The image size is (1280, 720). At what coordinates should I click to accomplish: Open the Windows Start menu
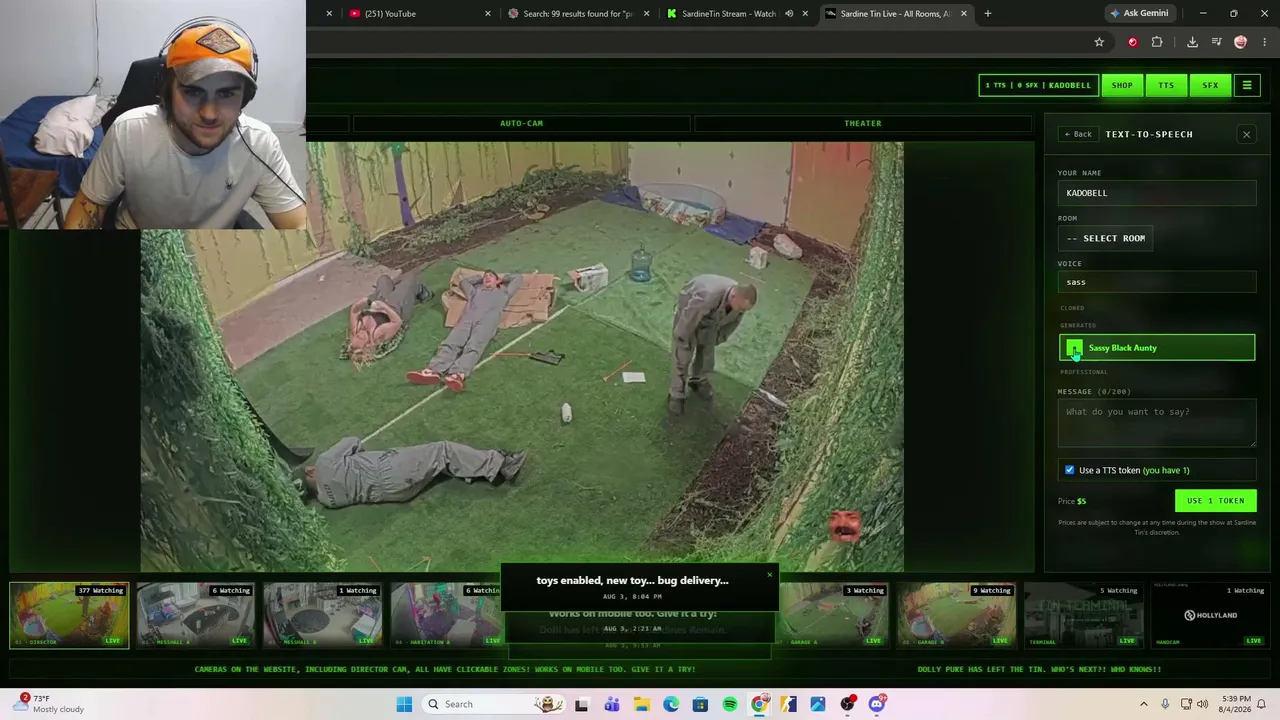pyautogui.click(x=404, y=704)
